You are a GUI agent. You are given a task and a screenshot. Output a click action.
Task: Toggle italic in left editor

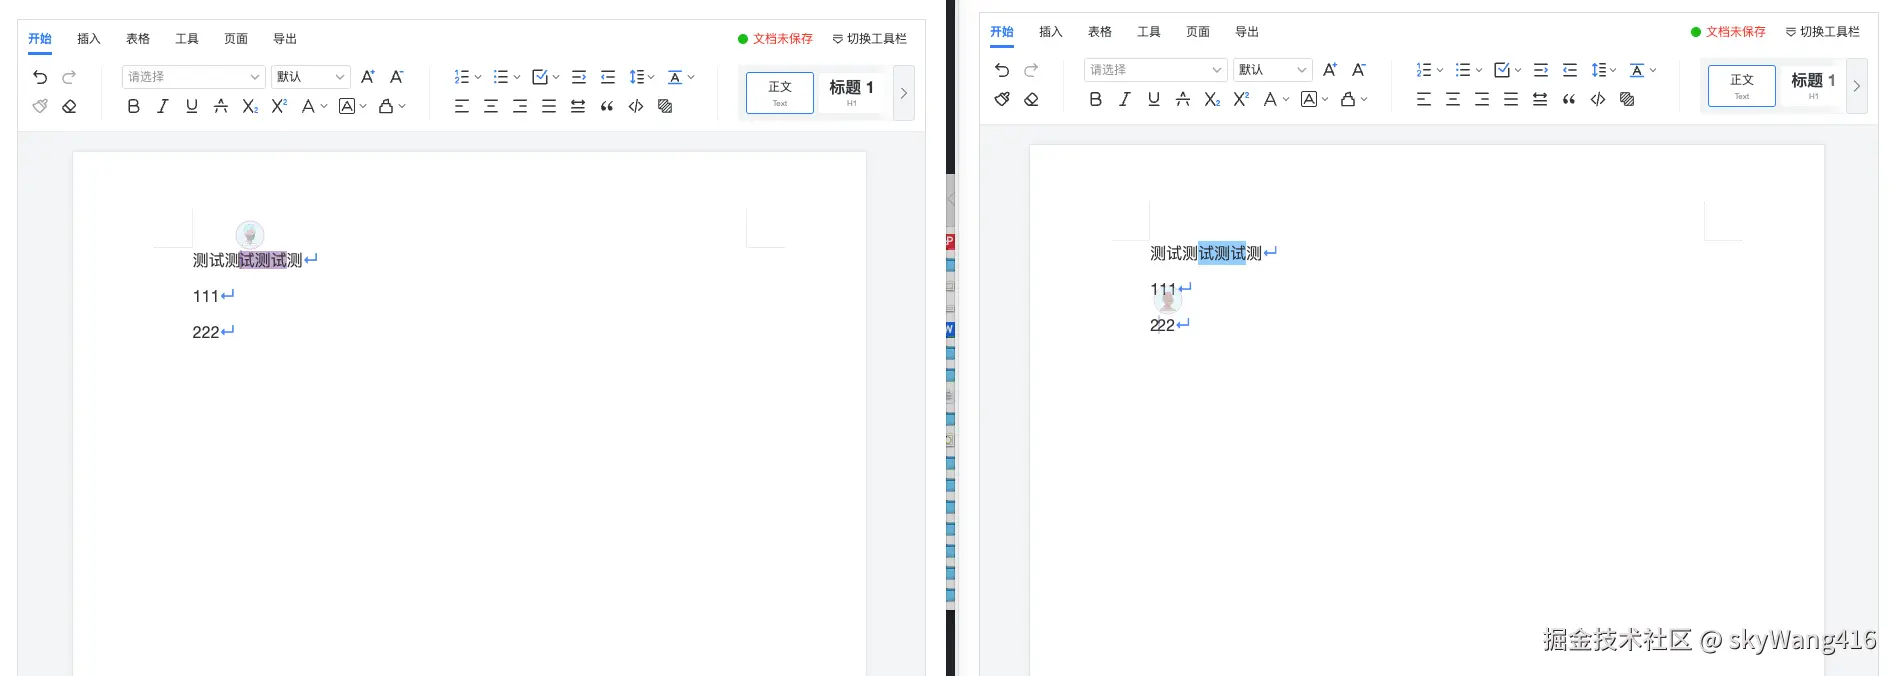click(x=163, y=106)
